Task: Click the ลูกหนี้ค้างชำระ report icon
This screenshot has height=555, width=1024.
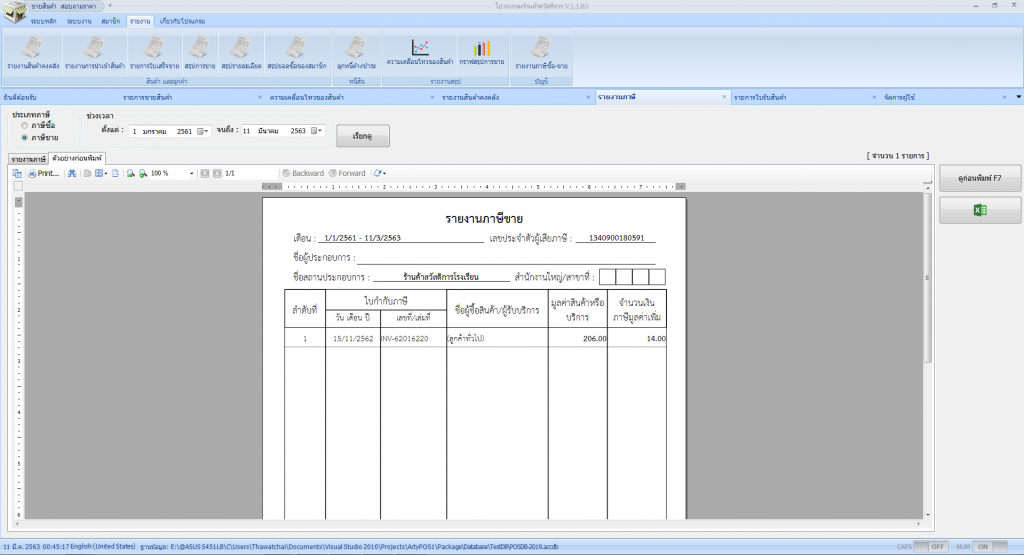Action: pyautogui.click(x=356, y=52)
